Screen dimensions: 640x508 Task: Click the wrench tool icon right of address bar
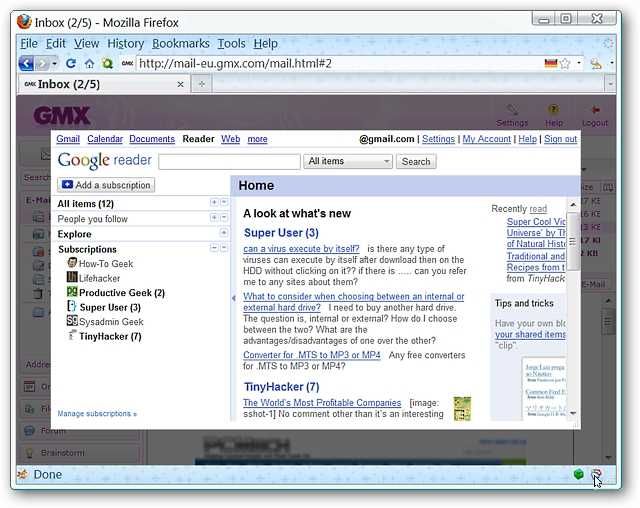[x=596, y=63]
